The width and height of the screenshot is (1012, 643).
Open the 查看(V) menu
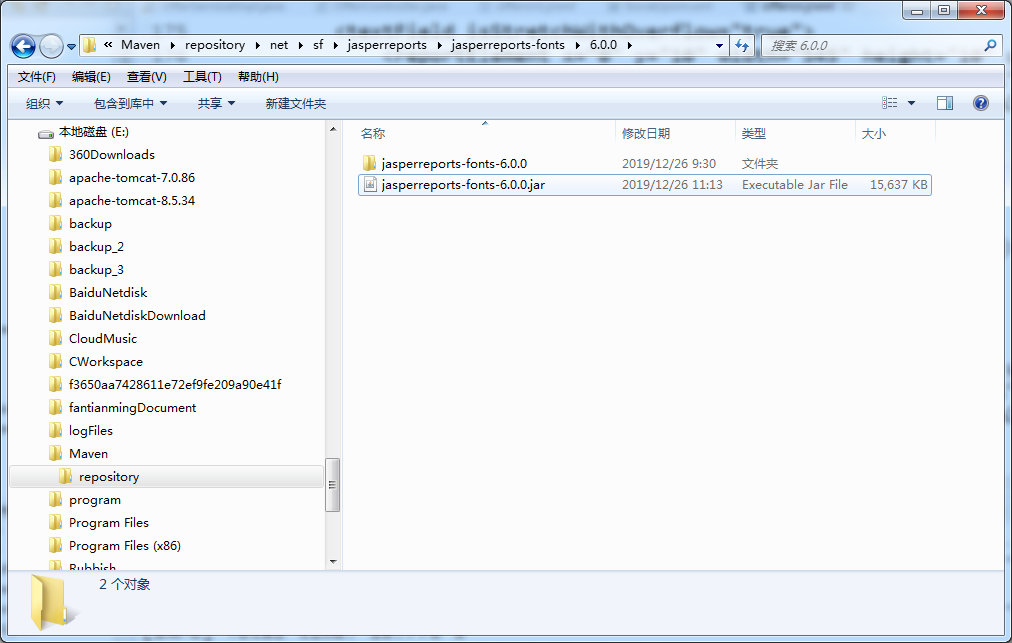tap(147, 77)
